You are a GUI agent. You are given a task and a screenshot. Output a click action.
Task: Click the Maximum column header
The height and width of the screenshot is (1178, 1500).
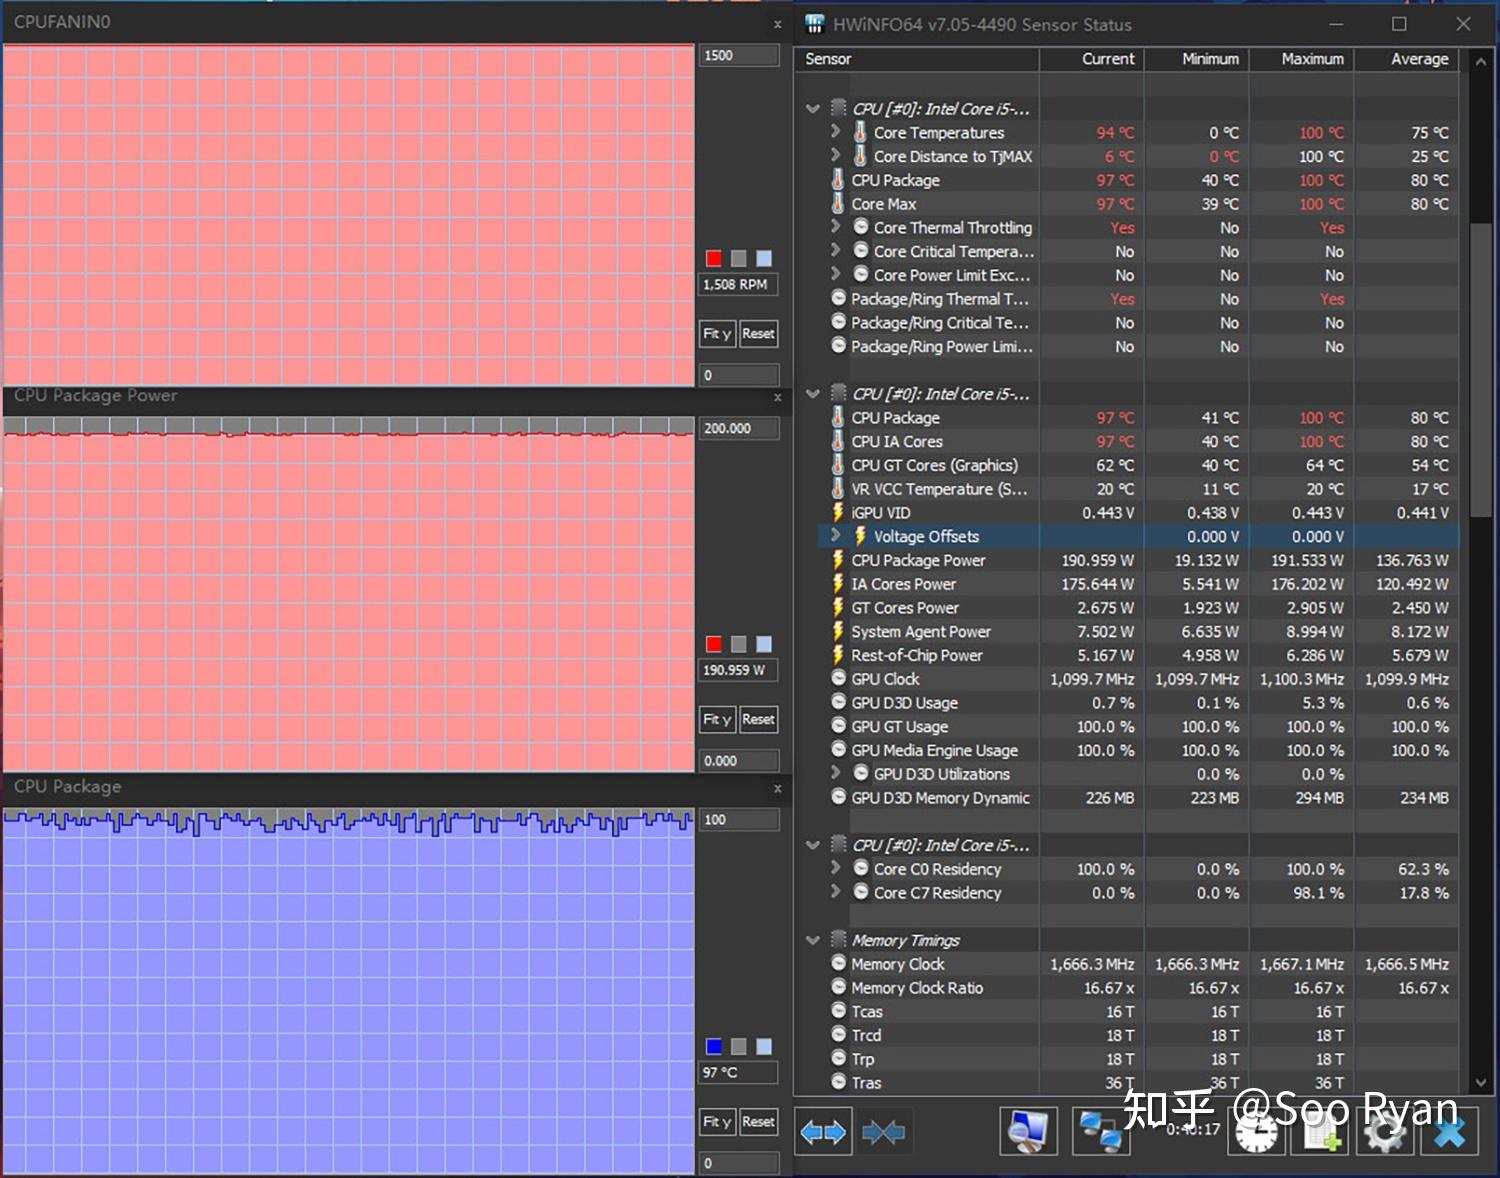coord(1302,59)
